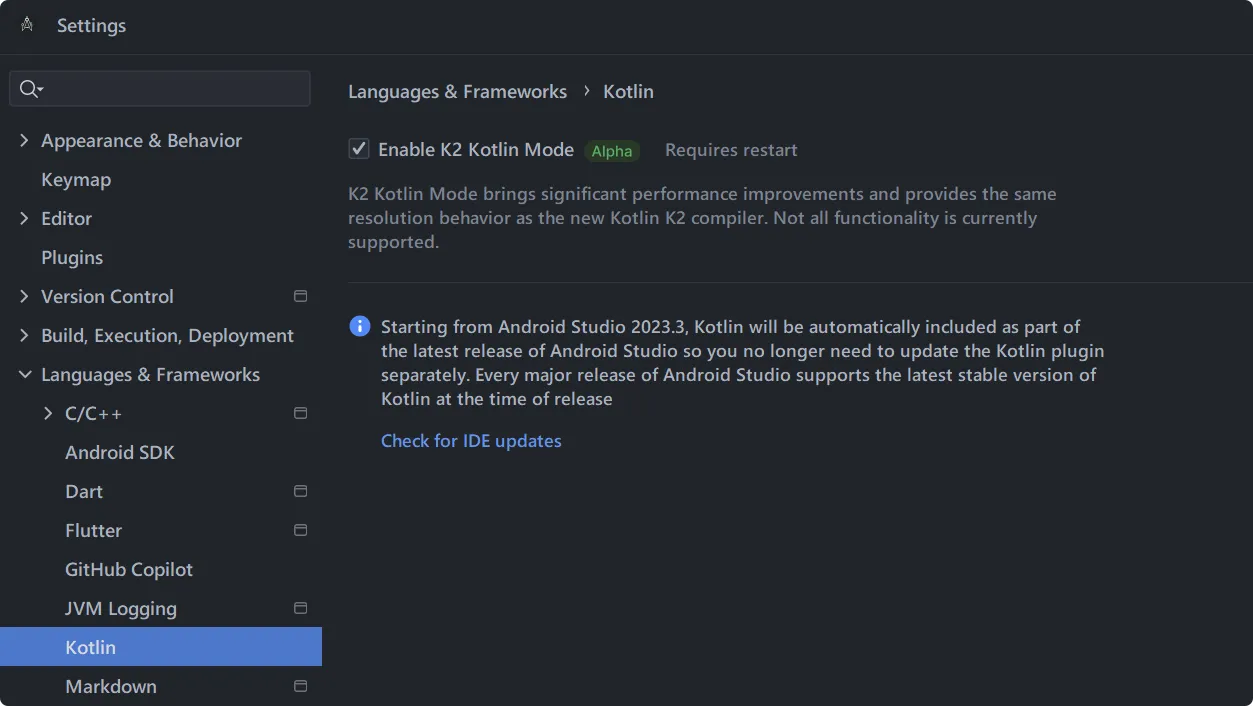
Task: Disable the Enable K2 Kotlin Mode checkbox
Action: click(x=359, y=149)
